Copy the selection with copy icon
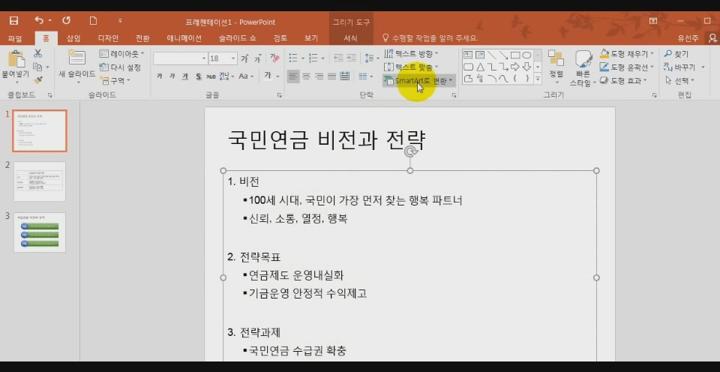 [x=38, y=67]
